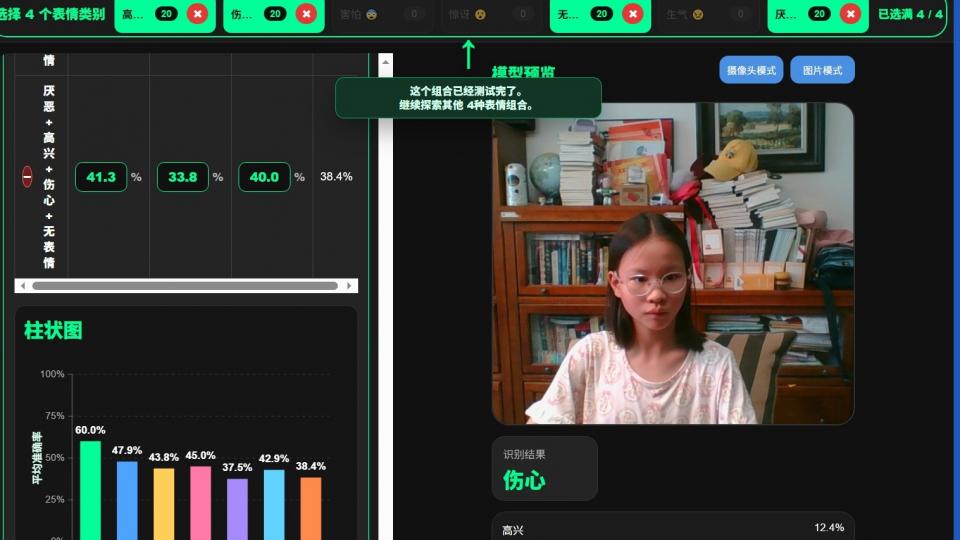The width and height of the screenshot is (960, 540).
Task: Click the vertical scrollbar up arrow
Action: (x=385, y=62)
